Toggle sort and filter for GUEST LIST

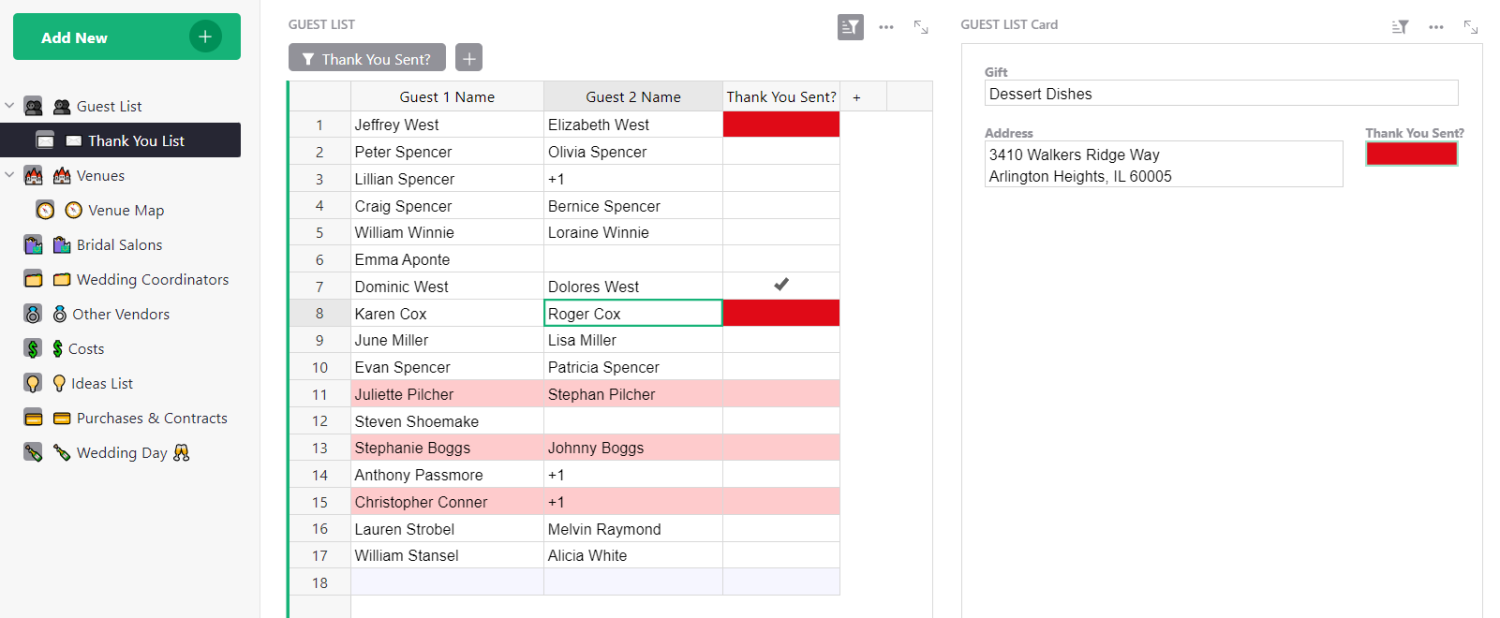pos(850,27)
